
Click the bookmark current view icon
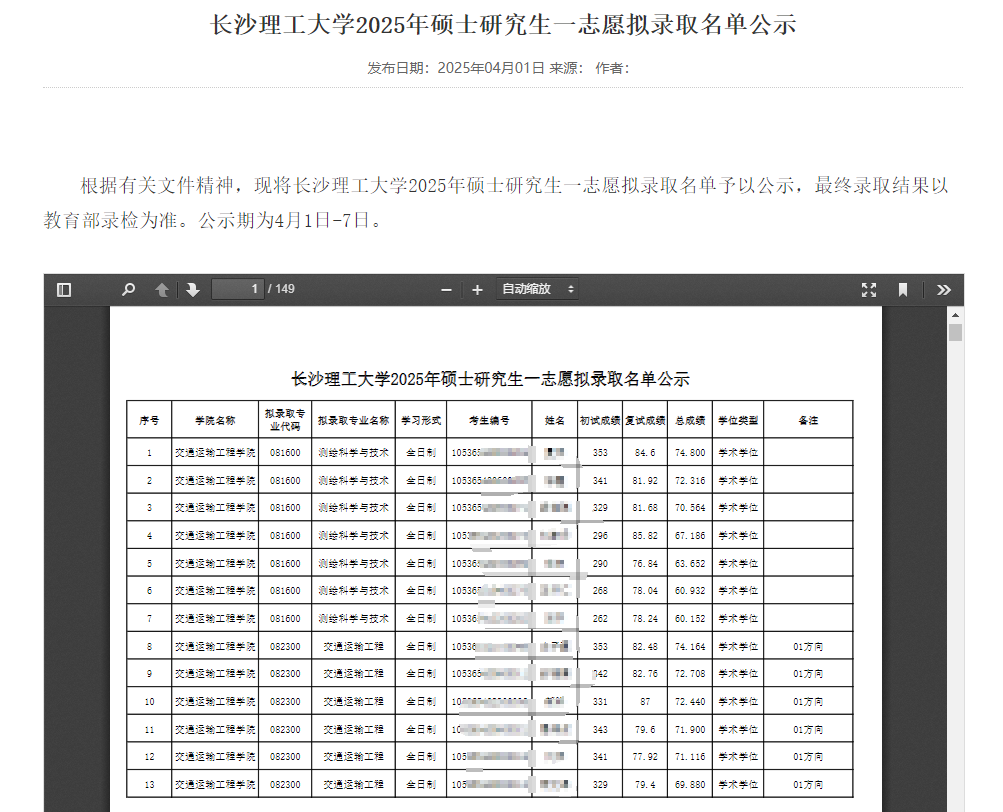click(x=903, y=290)
